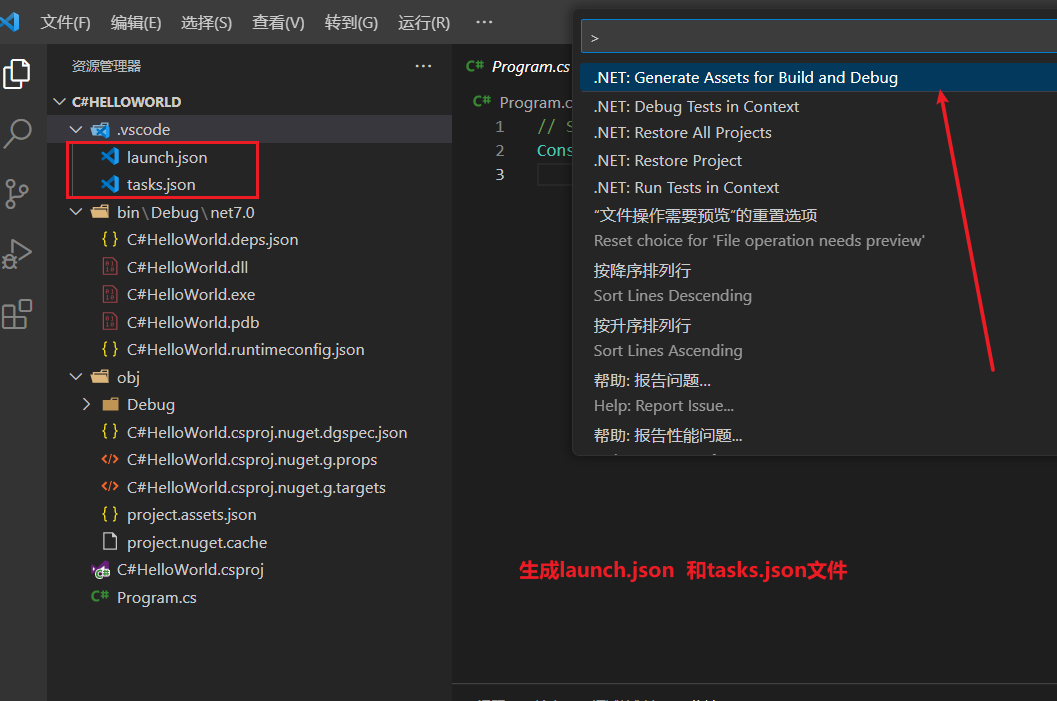Viewport: 1057px width, 701px height.
Task: Click the C#HelloWorld.csproj file icon
Action: click(100, 570)
